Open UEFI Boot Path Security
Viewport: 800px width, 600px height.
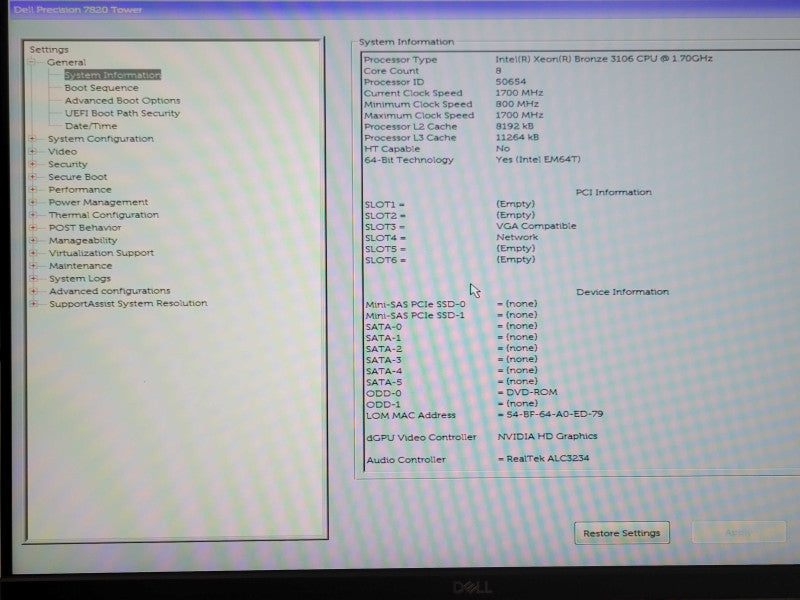[122, 113]
